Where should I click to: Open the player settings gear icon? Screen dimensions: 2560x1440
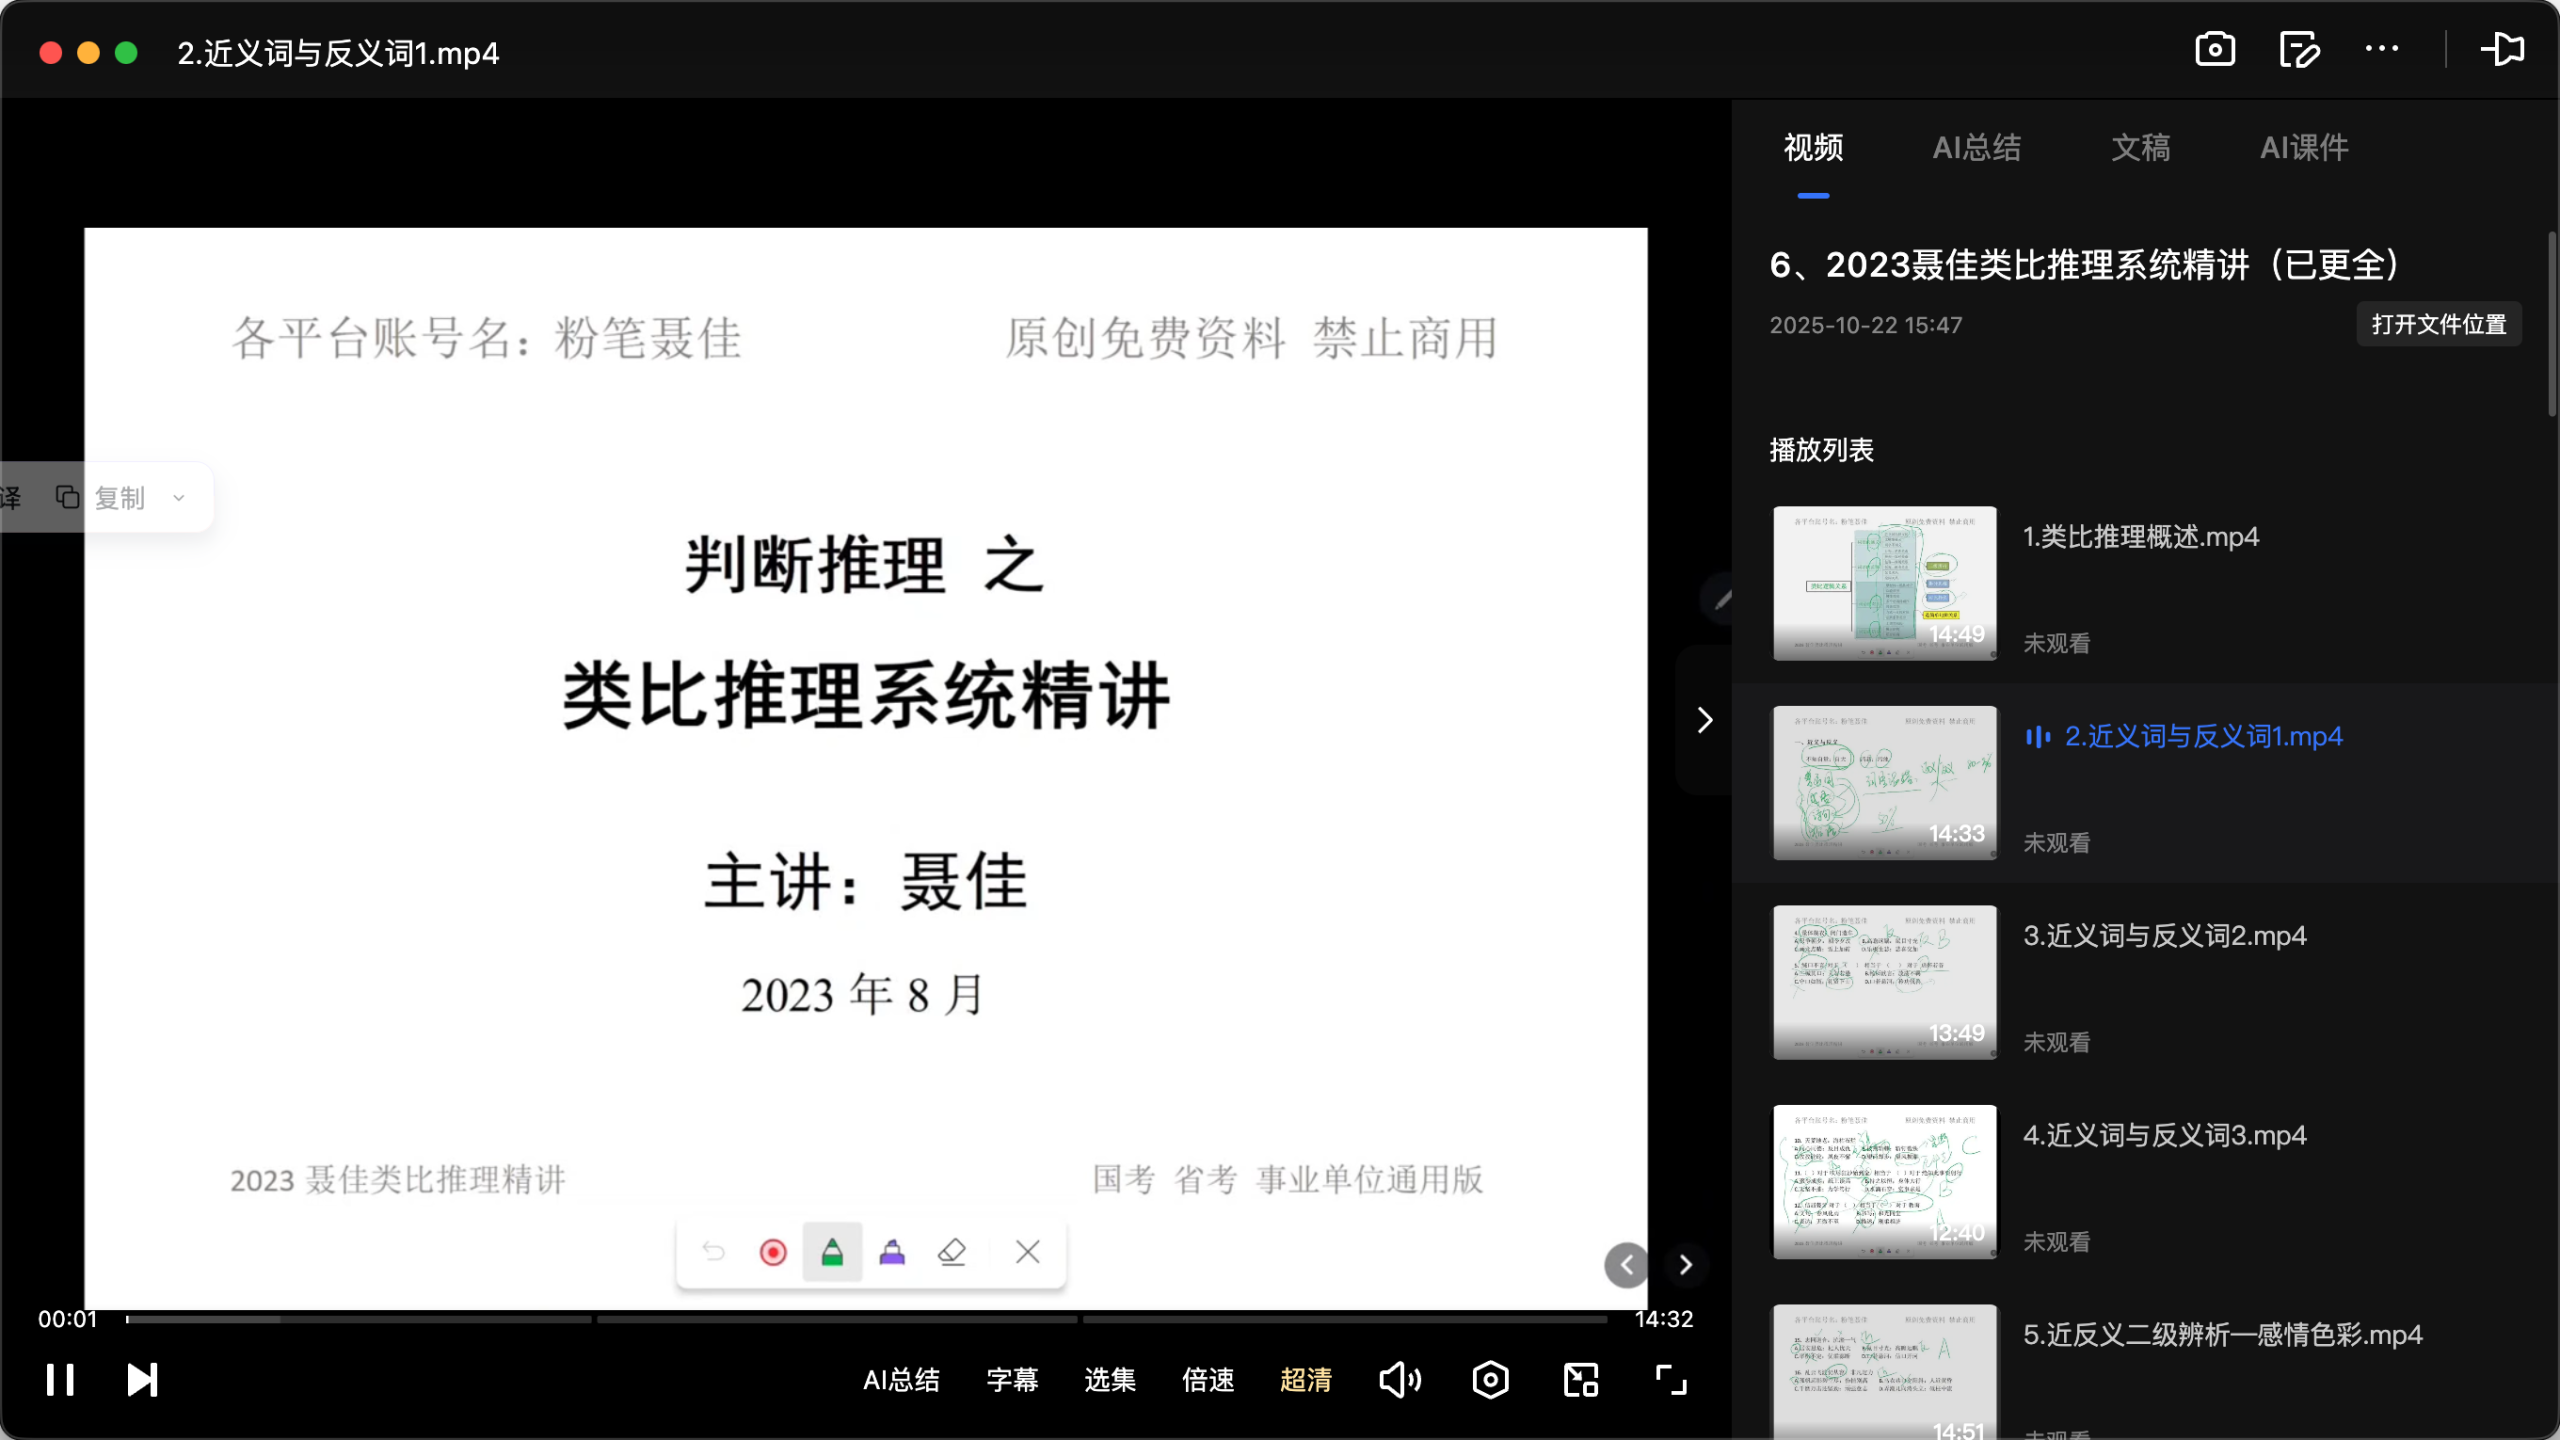pyautogui.click(x=1489, y=1379)
